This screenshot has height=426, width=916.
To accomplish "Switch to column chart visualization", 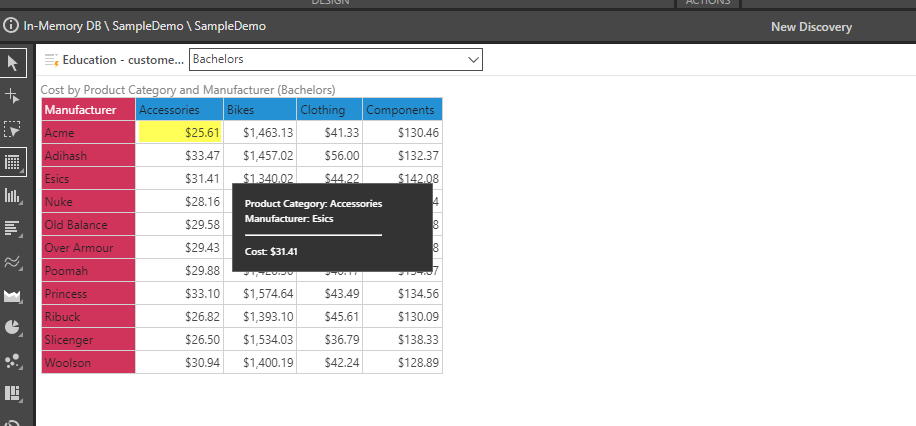I will (13, 196).
